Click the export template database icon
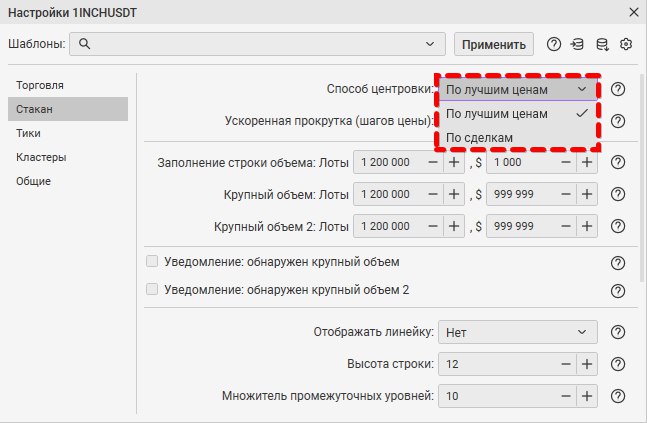The height and width of the screenshot is (423, 647). [602, 44]
